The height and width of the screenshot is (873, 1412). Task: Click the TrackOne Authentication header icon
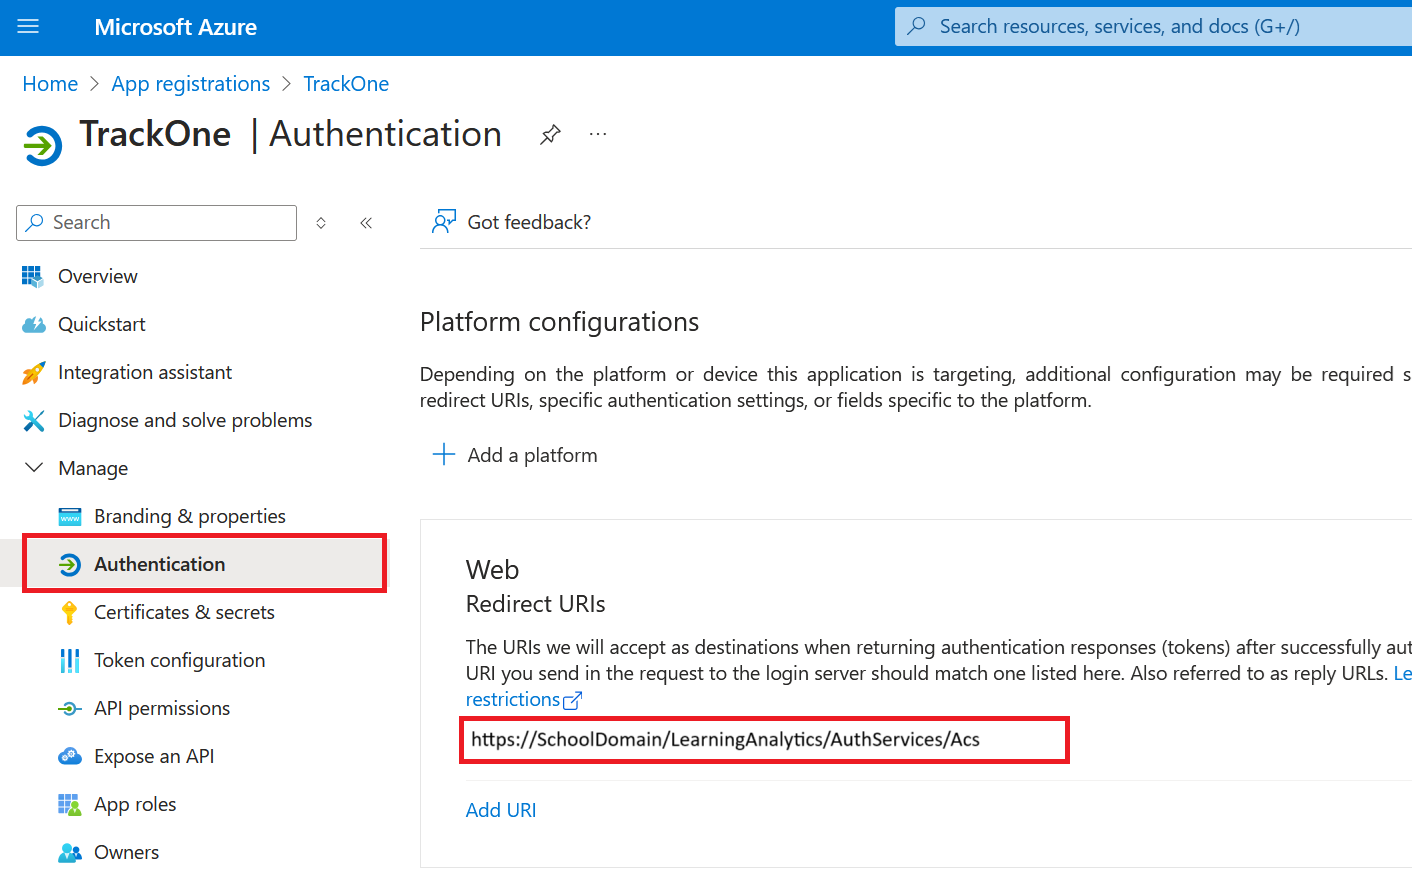(x=42, y=145)
